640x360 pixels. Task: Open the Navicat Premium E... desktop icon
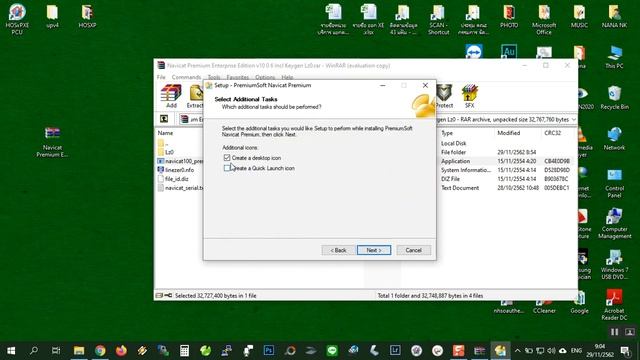(52, 142)
